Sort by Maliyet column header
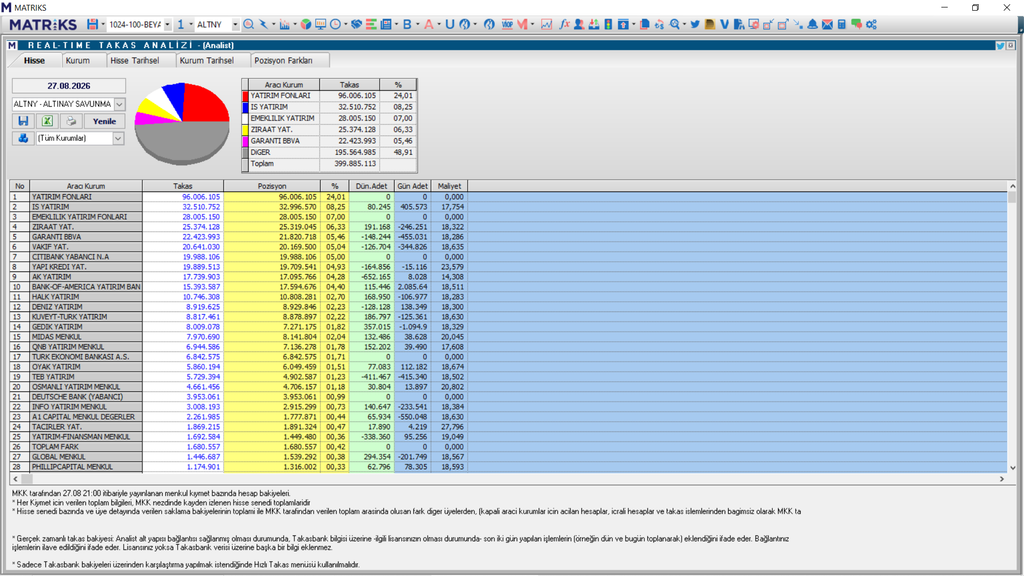The image size is (1024, 576). point(449,186)
